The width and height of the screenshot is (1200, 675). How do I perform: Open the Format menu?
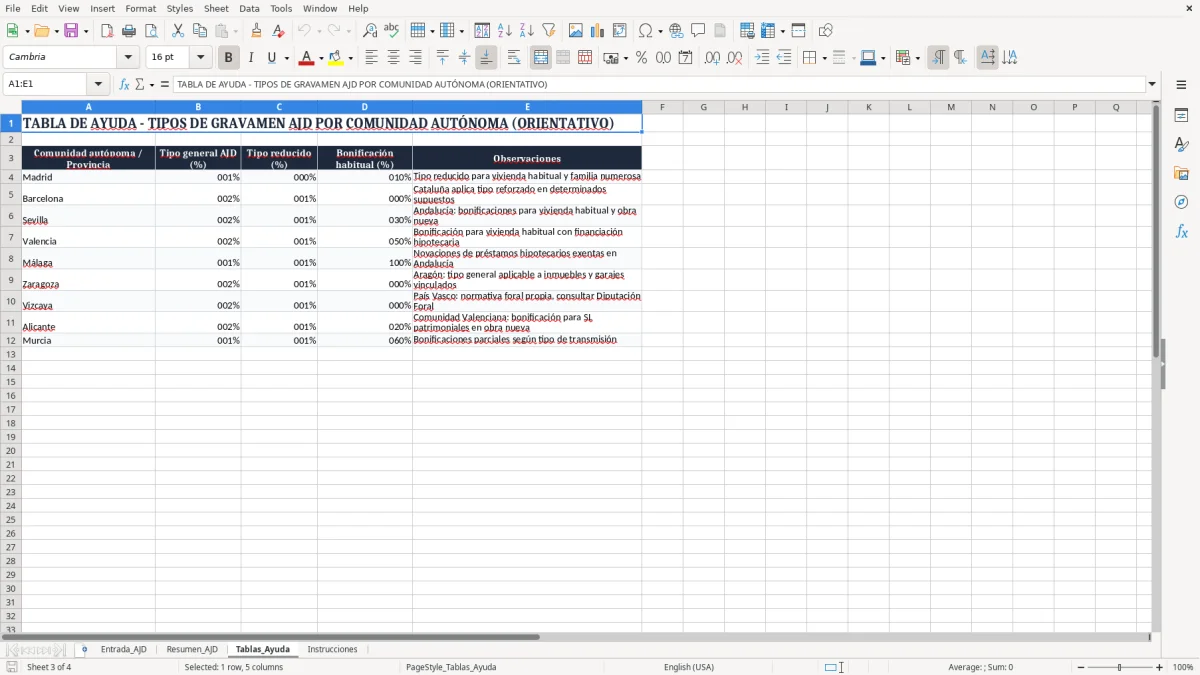(140, 8)
